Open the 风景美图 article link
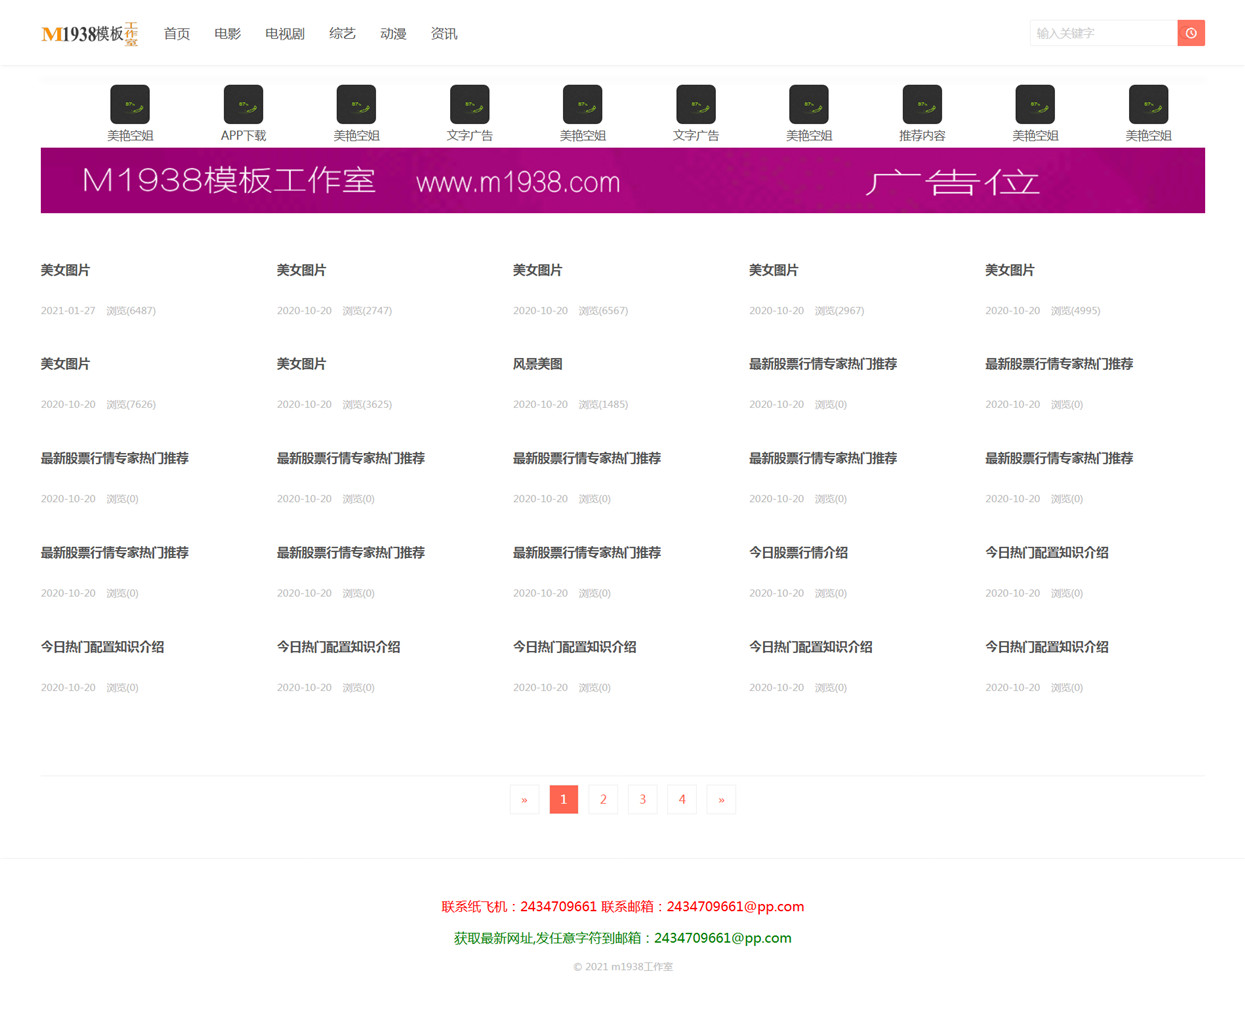Viewport: 1245px width, 1010px height. click(x=538, y=364)
